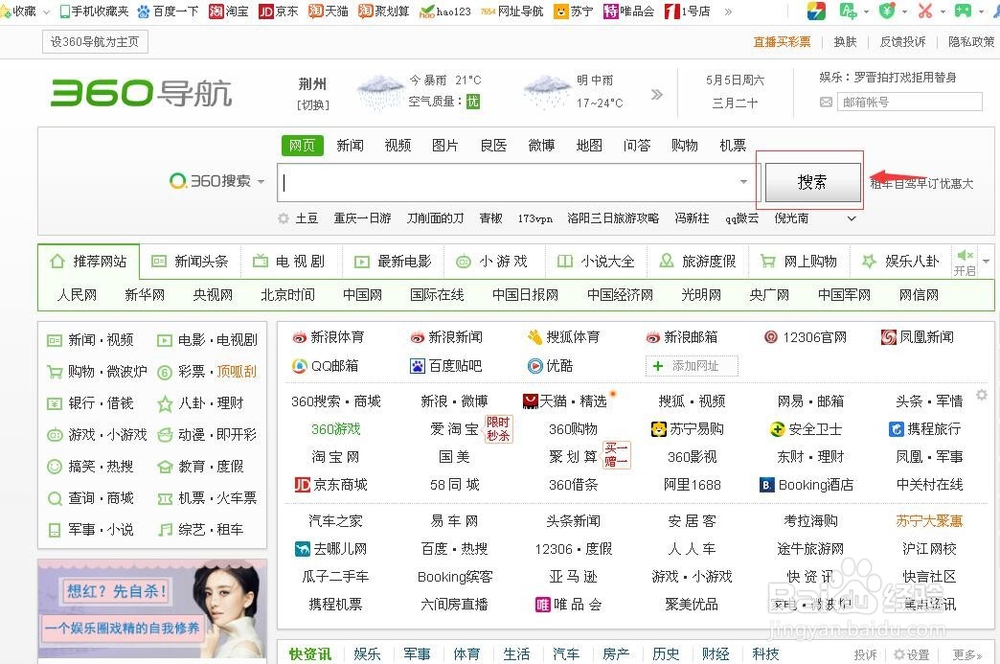Open the 电视剧 category tab
The height and width of the screenshot is (664, 1000).
pyautogui.click(x=289, y=262)
